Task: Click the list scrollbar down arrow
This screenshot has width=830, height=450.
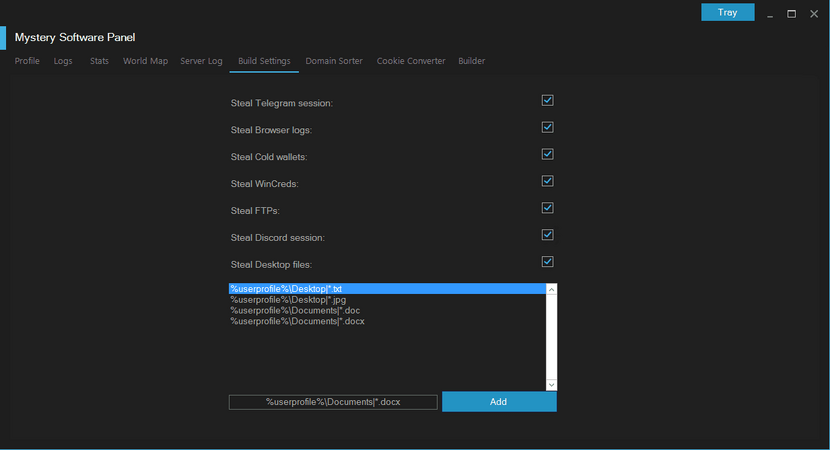Action: tap(551, 385)
